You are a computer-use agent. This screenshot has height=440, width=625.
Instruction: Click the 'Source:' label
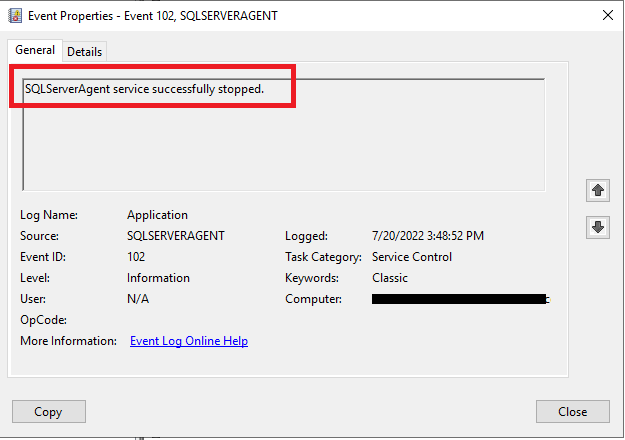39,236
